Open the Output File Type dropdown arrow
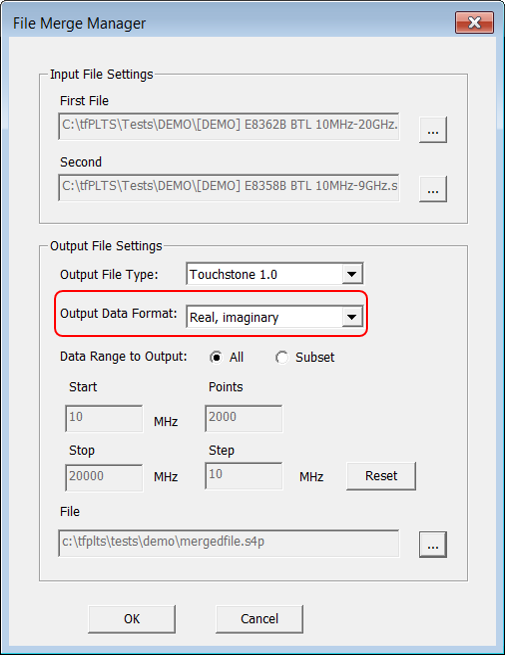Viewport: 505px width, 655px height. [352, 274]
